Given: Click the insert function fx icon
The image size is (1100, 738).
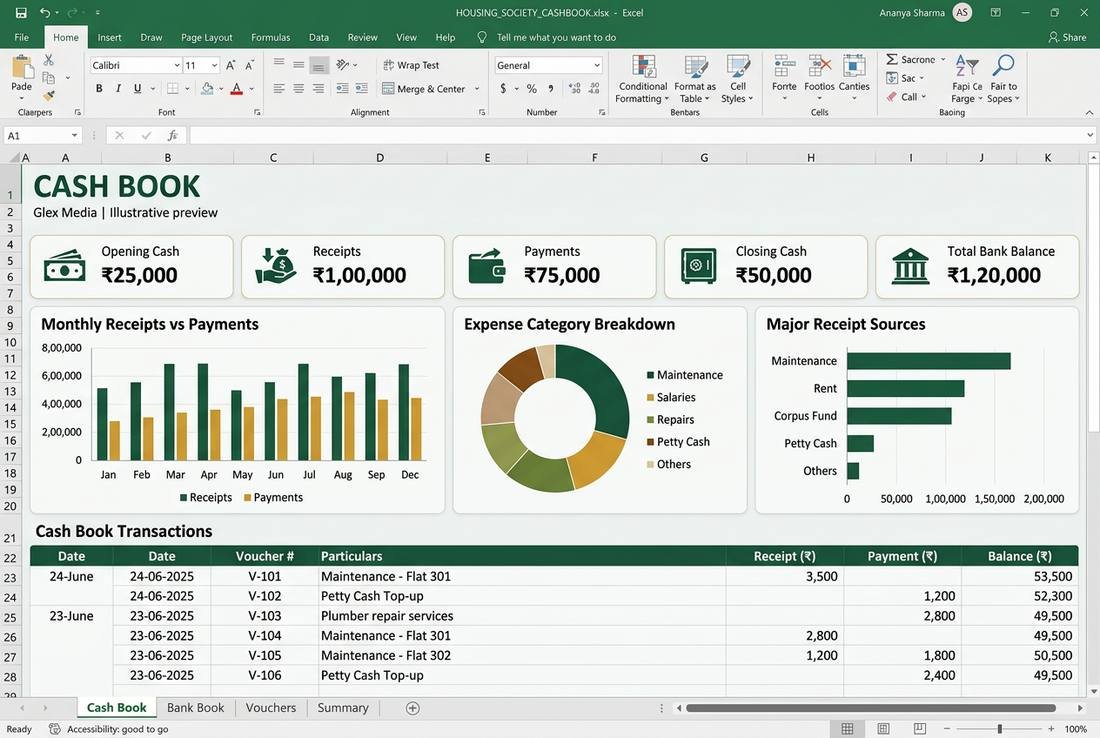Looking at the screenshot, I should [x=173, y=135].
